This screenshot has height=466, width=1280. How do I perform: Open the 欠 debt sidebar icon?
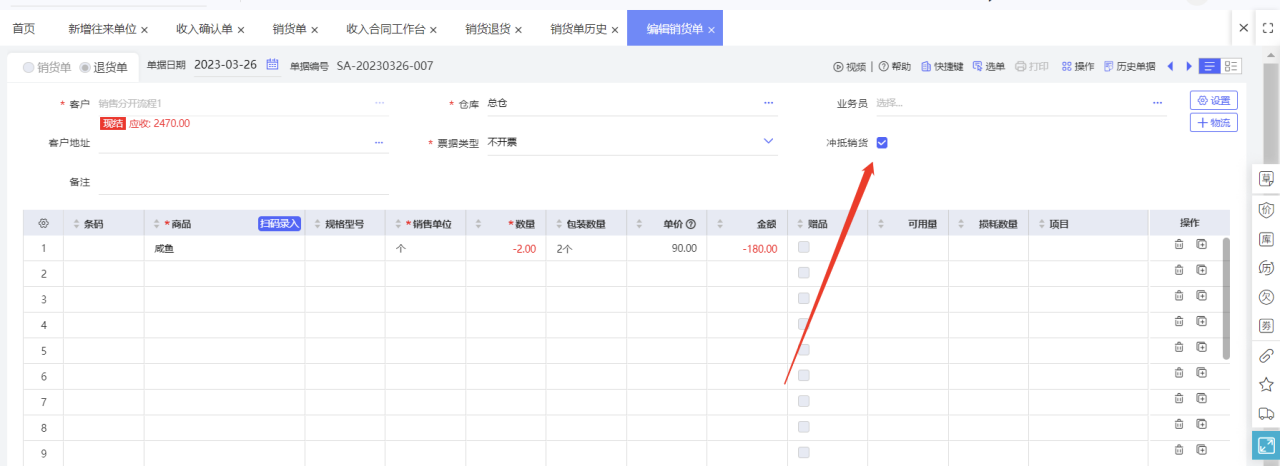click(1265, 297)
